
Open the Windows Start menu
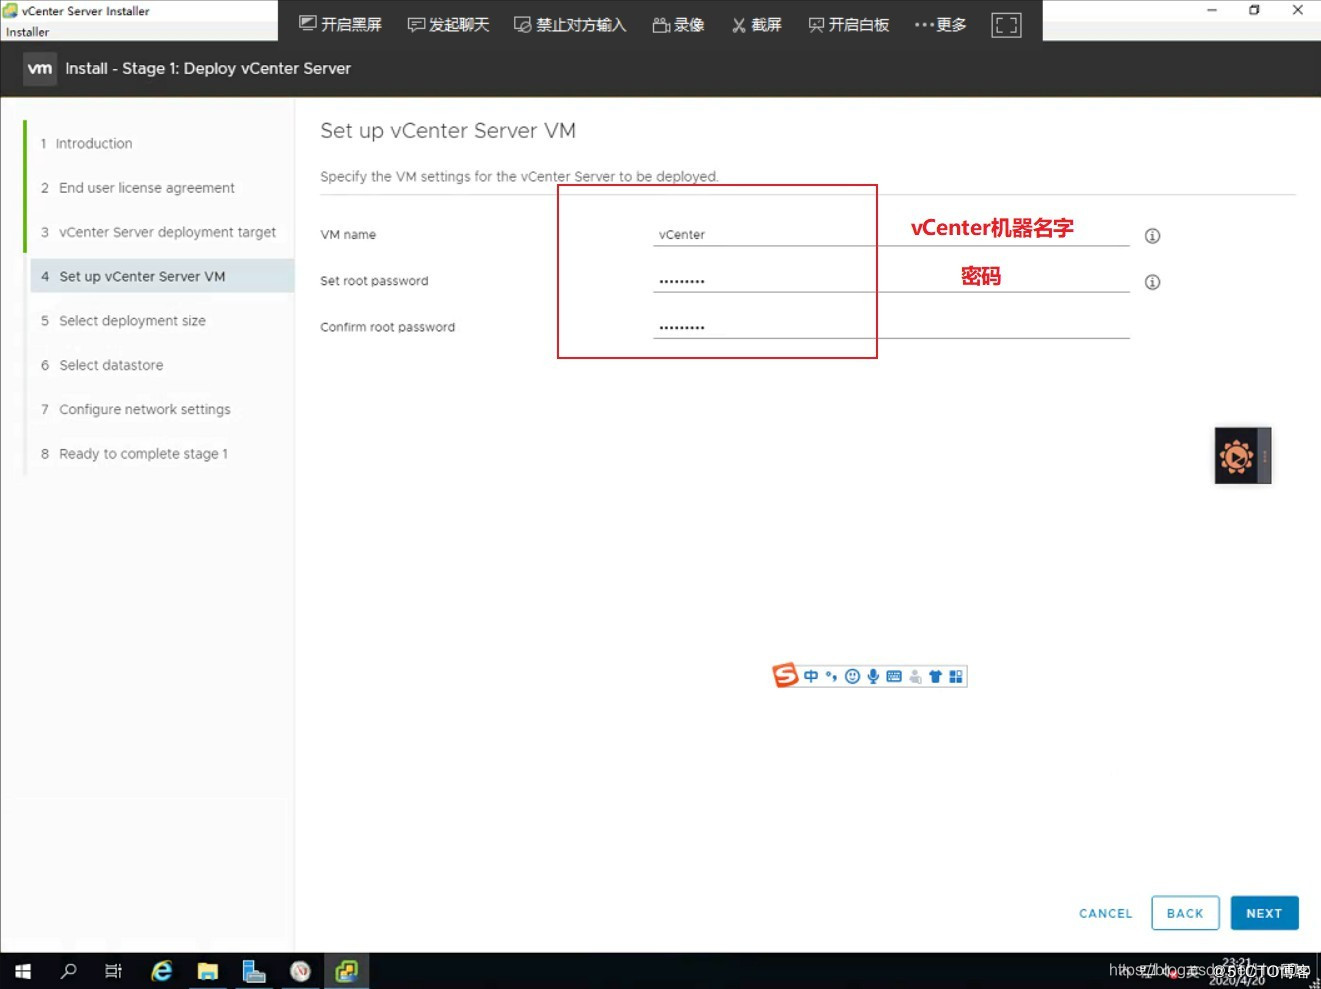click(22, 970)
